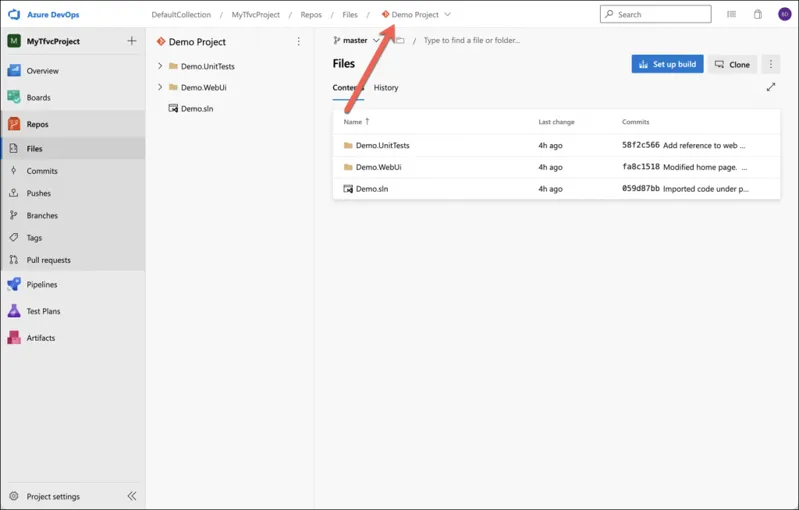Click the MyTfvcProject avatar icon

tap(14, 41)
